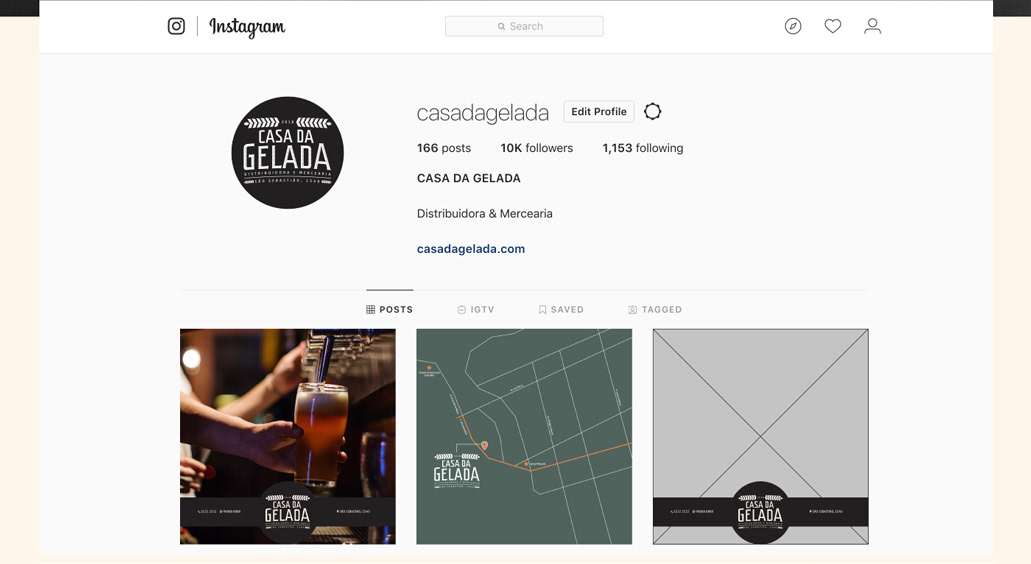Image resolution: width=1031 pixels, height=564 pixels.
Task: Click the Instagram camera logo icon
Action: [x=176, y=26]
